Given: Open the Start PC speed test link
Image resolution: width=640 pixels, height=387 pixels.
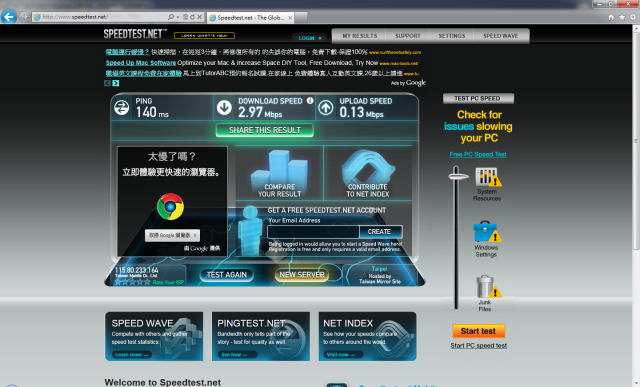Looking at the screenshot, I should point(478,346).
